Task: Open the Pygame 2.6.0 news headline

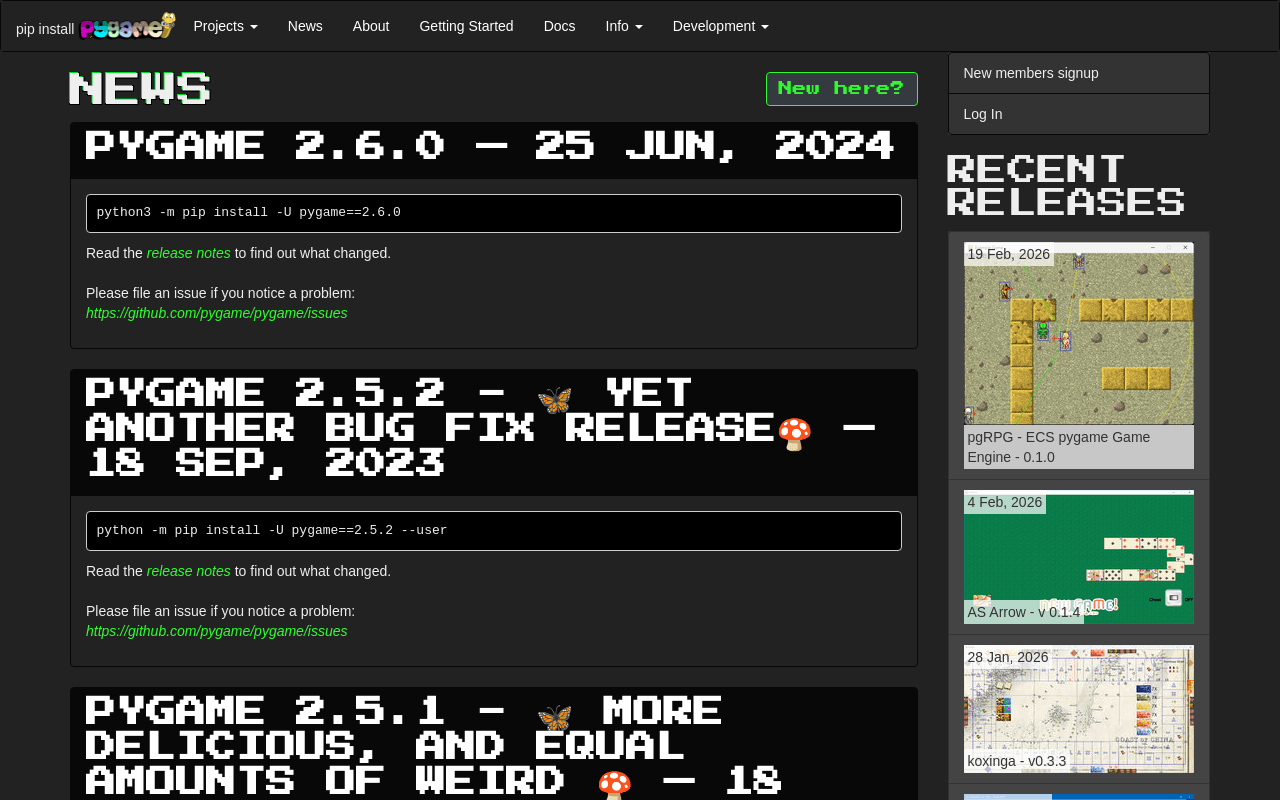Action: point(490,146)
